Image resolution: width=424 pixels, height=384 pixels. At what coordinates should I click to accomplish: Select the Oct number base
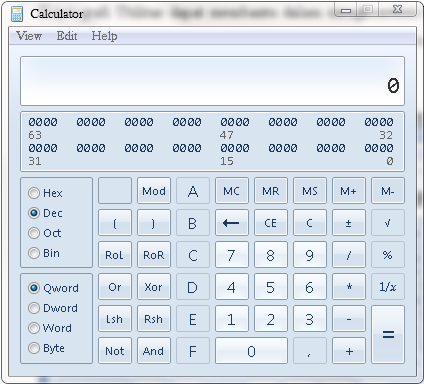pos(45,233)
